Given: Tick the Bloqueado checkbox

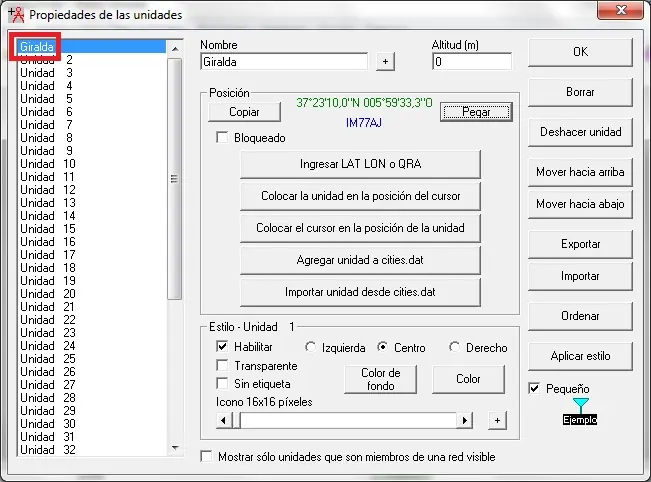Looking at the screenshot, I should tap(223, 137).
